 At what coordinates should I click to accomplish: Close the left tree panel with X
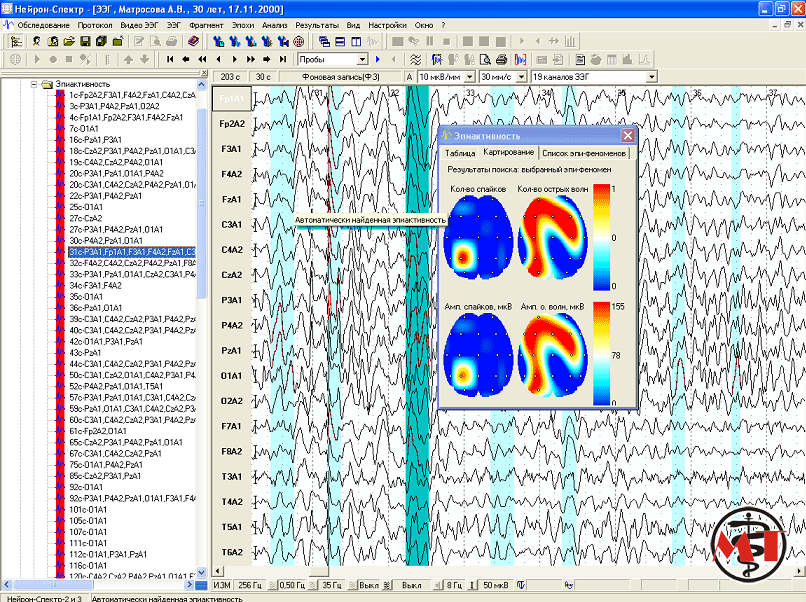(x=204, y=72)
